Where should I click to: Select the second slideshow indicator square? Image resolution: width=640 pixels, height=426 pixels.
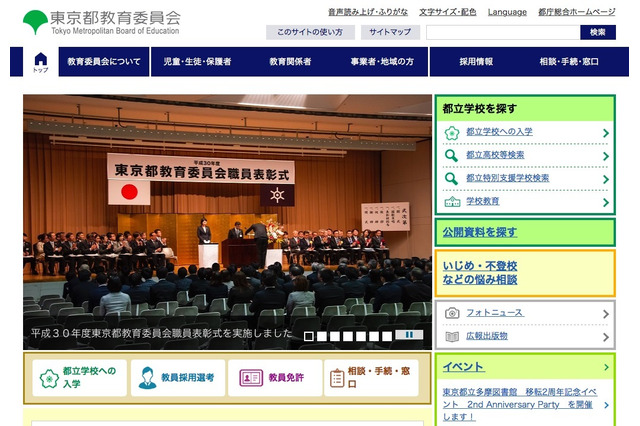pos(322,336)
